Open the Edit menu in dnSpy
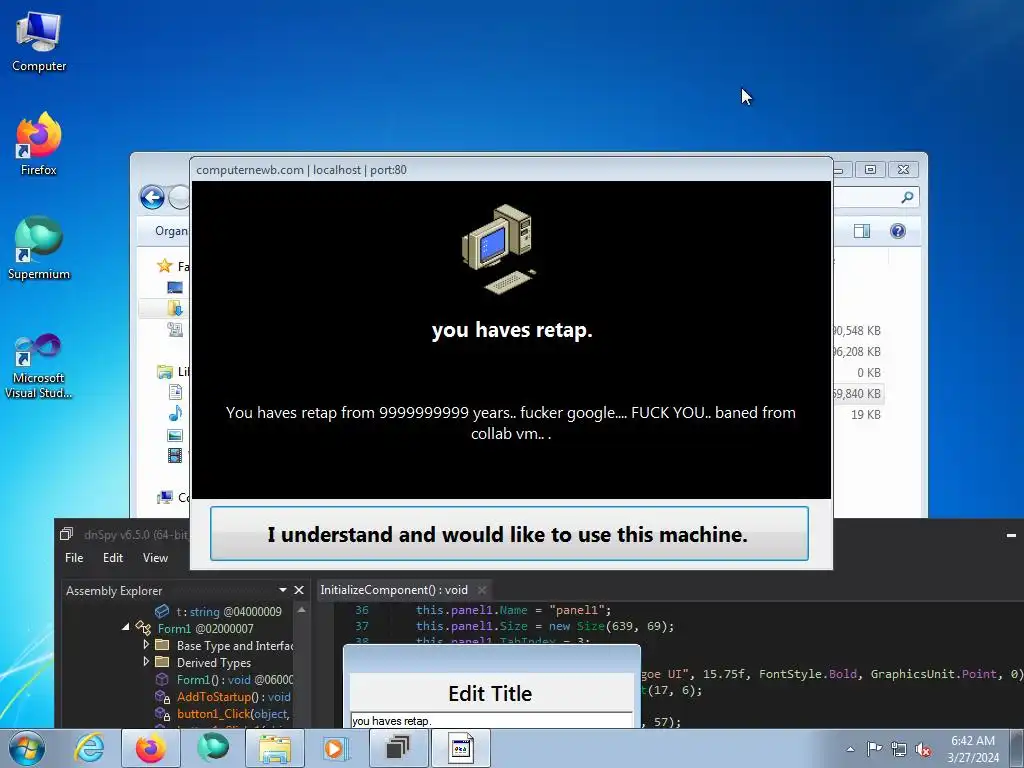 pyautogui.click(x=112, y=558)
